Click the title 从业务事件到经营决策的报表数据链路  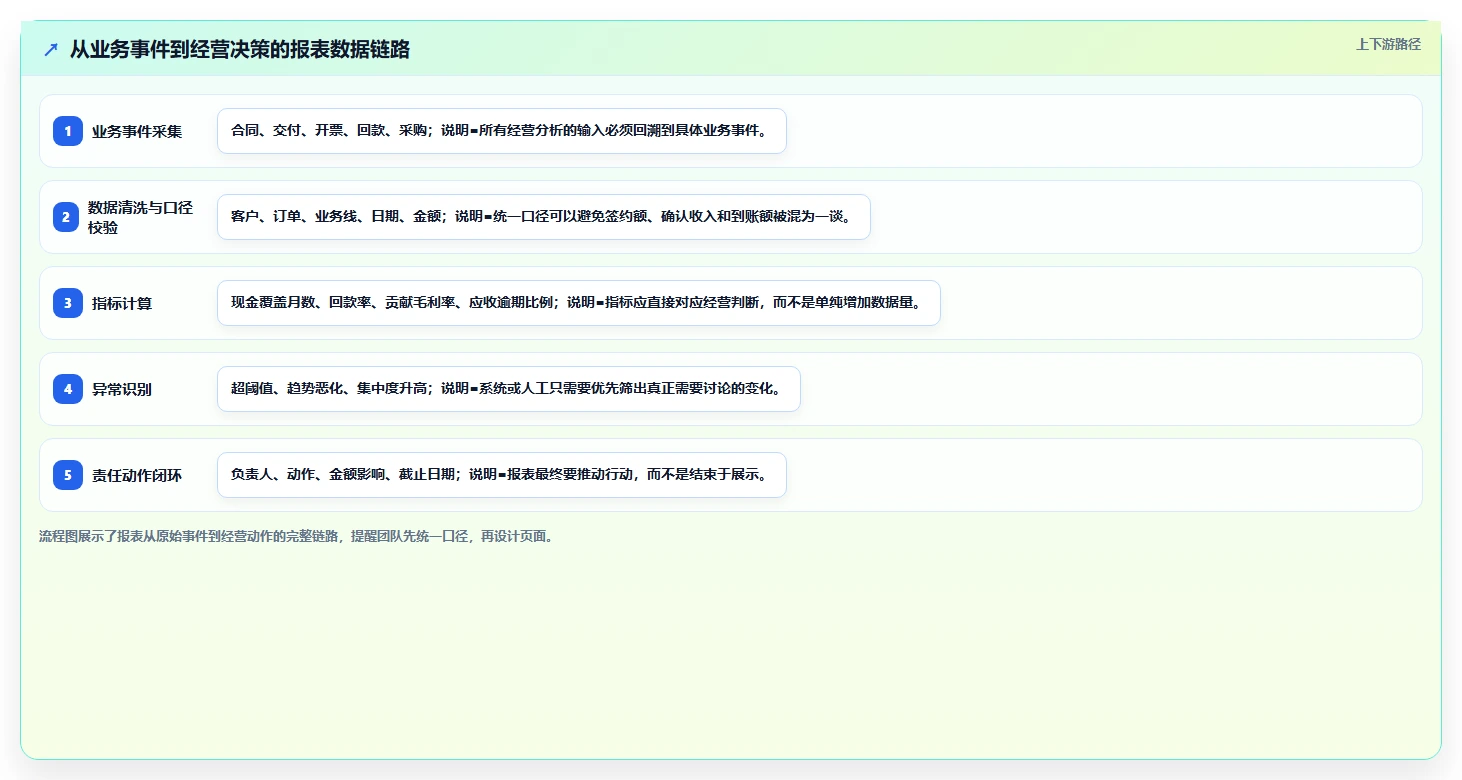pyautogui.click(x=240, y=49)
